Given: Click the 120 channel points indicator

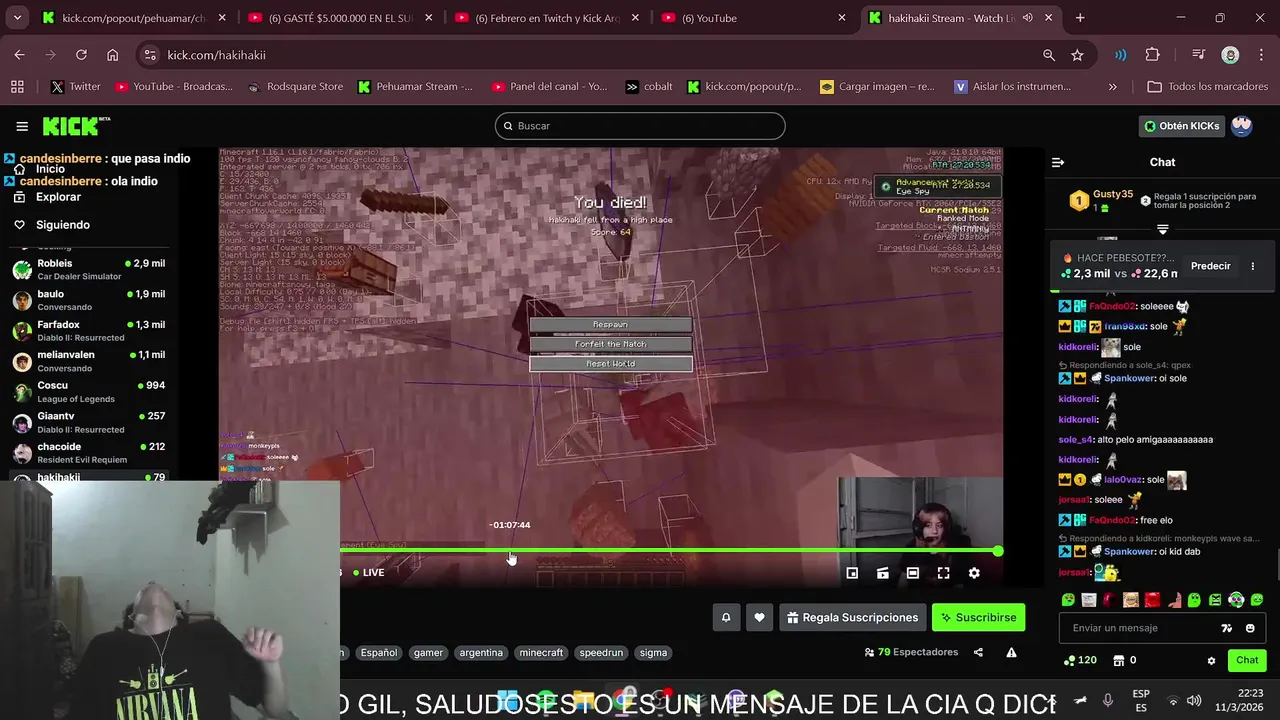Looking at the screenshot, I should [1080, 660].
